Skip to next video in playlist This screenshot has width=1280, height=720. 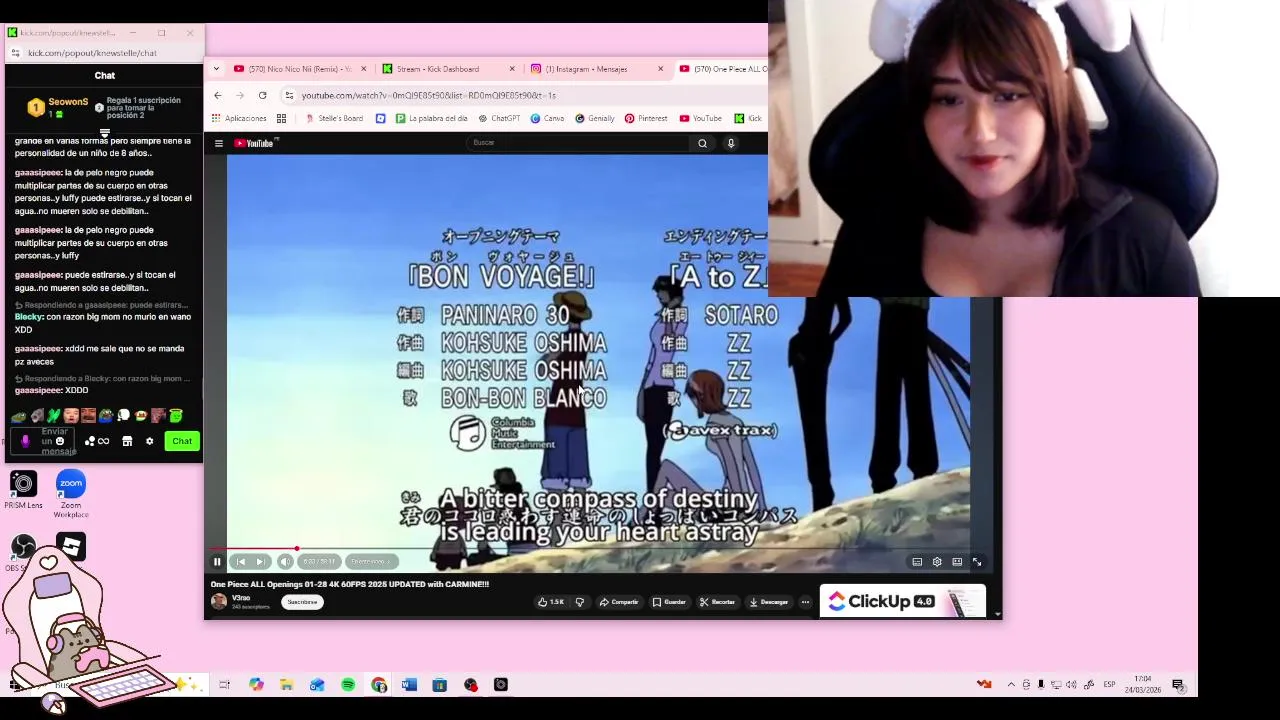(x=260, y=562)
